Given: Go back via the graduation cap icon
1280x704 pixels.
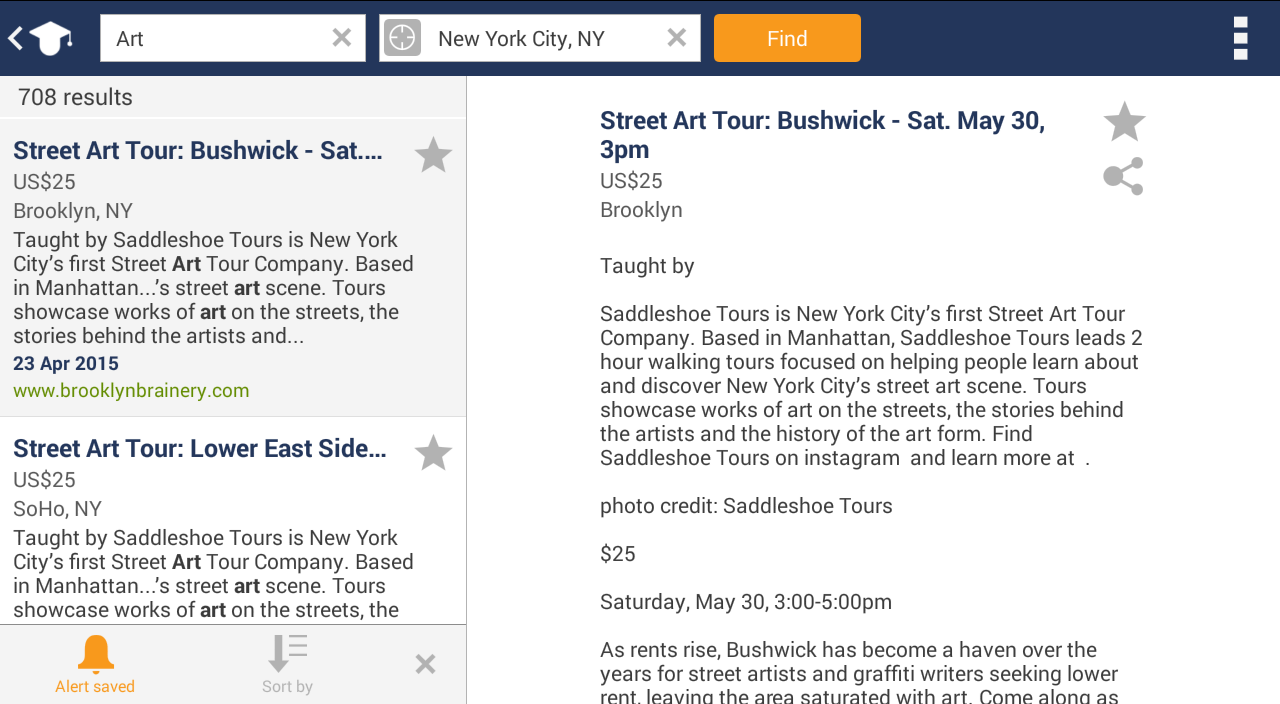Looking at the screenshot, I should click(x=40, y=39).
